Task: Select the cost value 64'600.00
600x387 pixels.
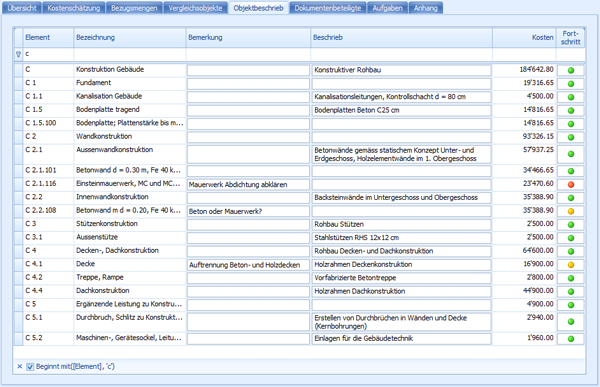Action: click(524, 251)
